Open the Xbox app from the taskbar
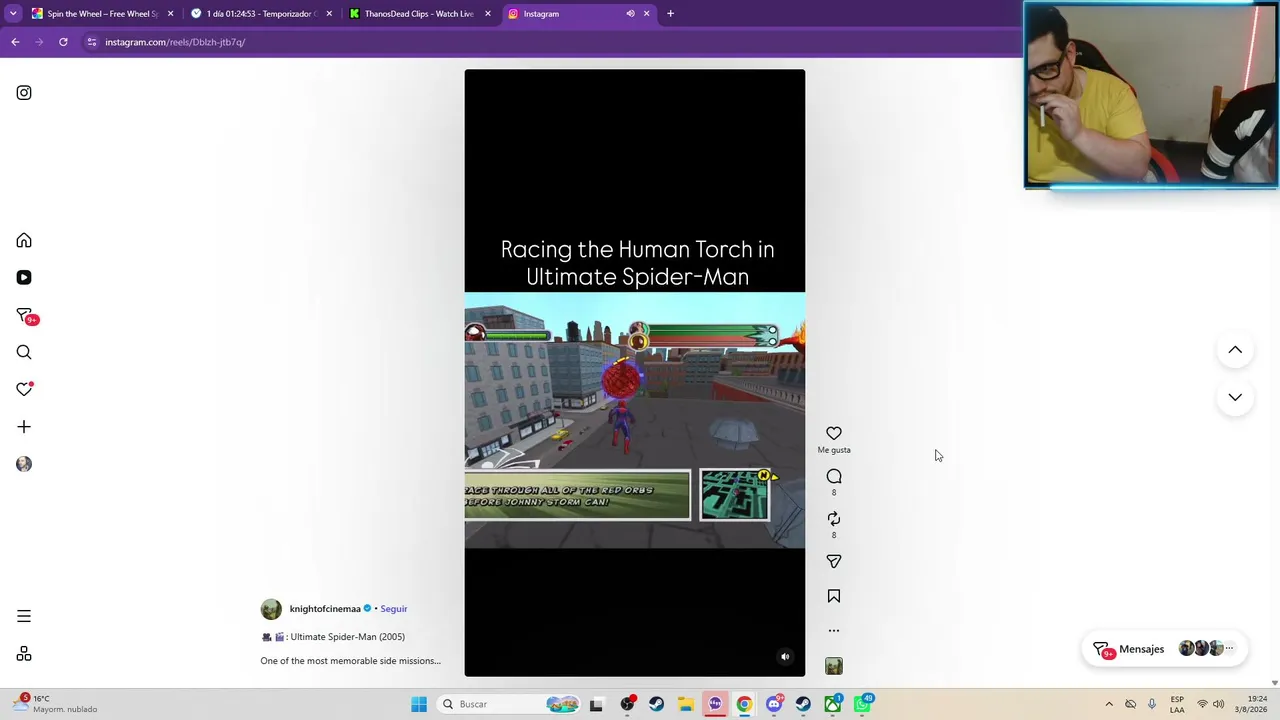This screenshot has height=720, width=1280. pos(833,705)
